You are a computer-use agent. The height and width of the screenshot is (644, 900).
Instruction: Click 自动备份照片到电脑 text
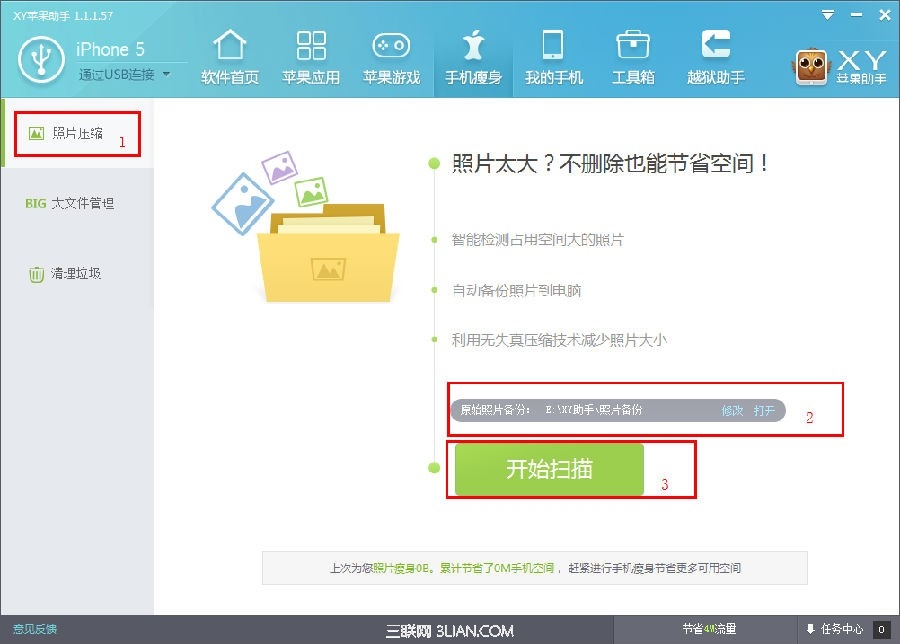pos(517,290)
